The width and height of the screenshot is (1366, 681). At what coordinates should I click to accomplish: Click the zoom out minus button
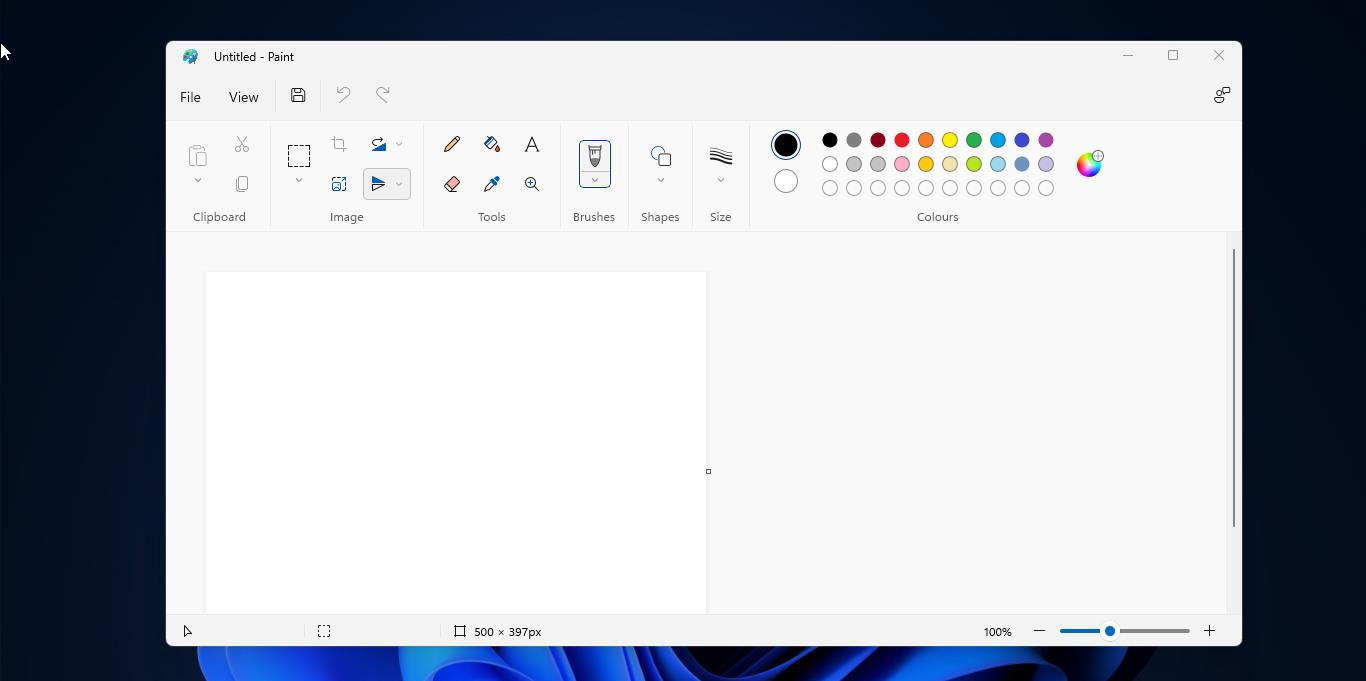[x=1039, y=631]
